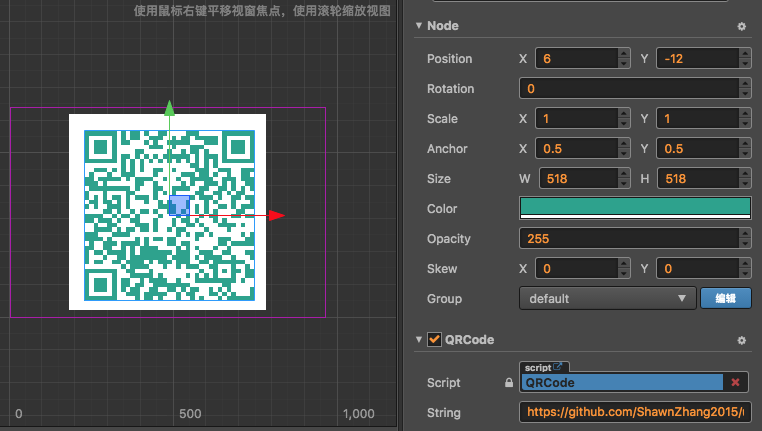
Task: Click the blue square free-move gizmo handle
Action: pyautogui.click(x=179, y=205)
